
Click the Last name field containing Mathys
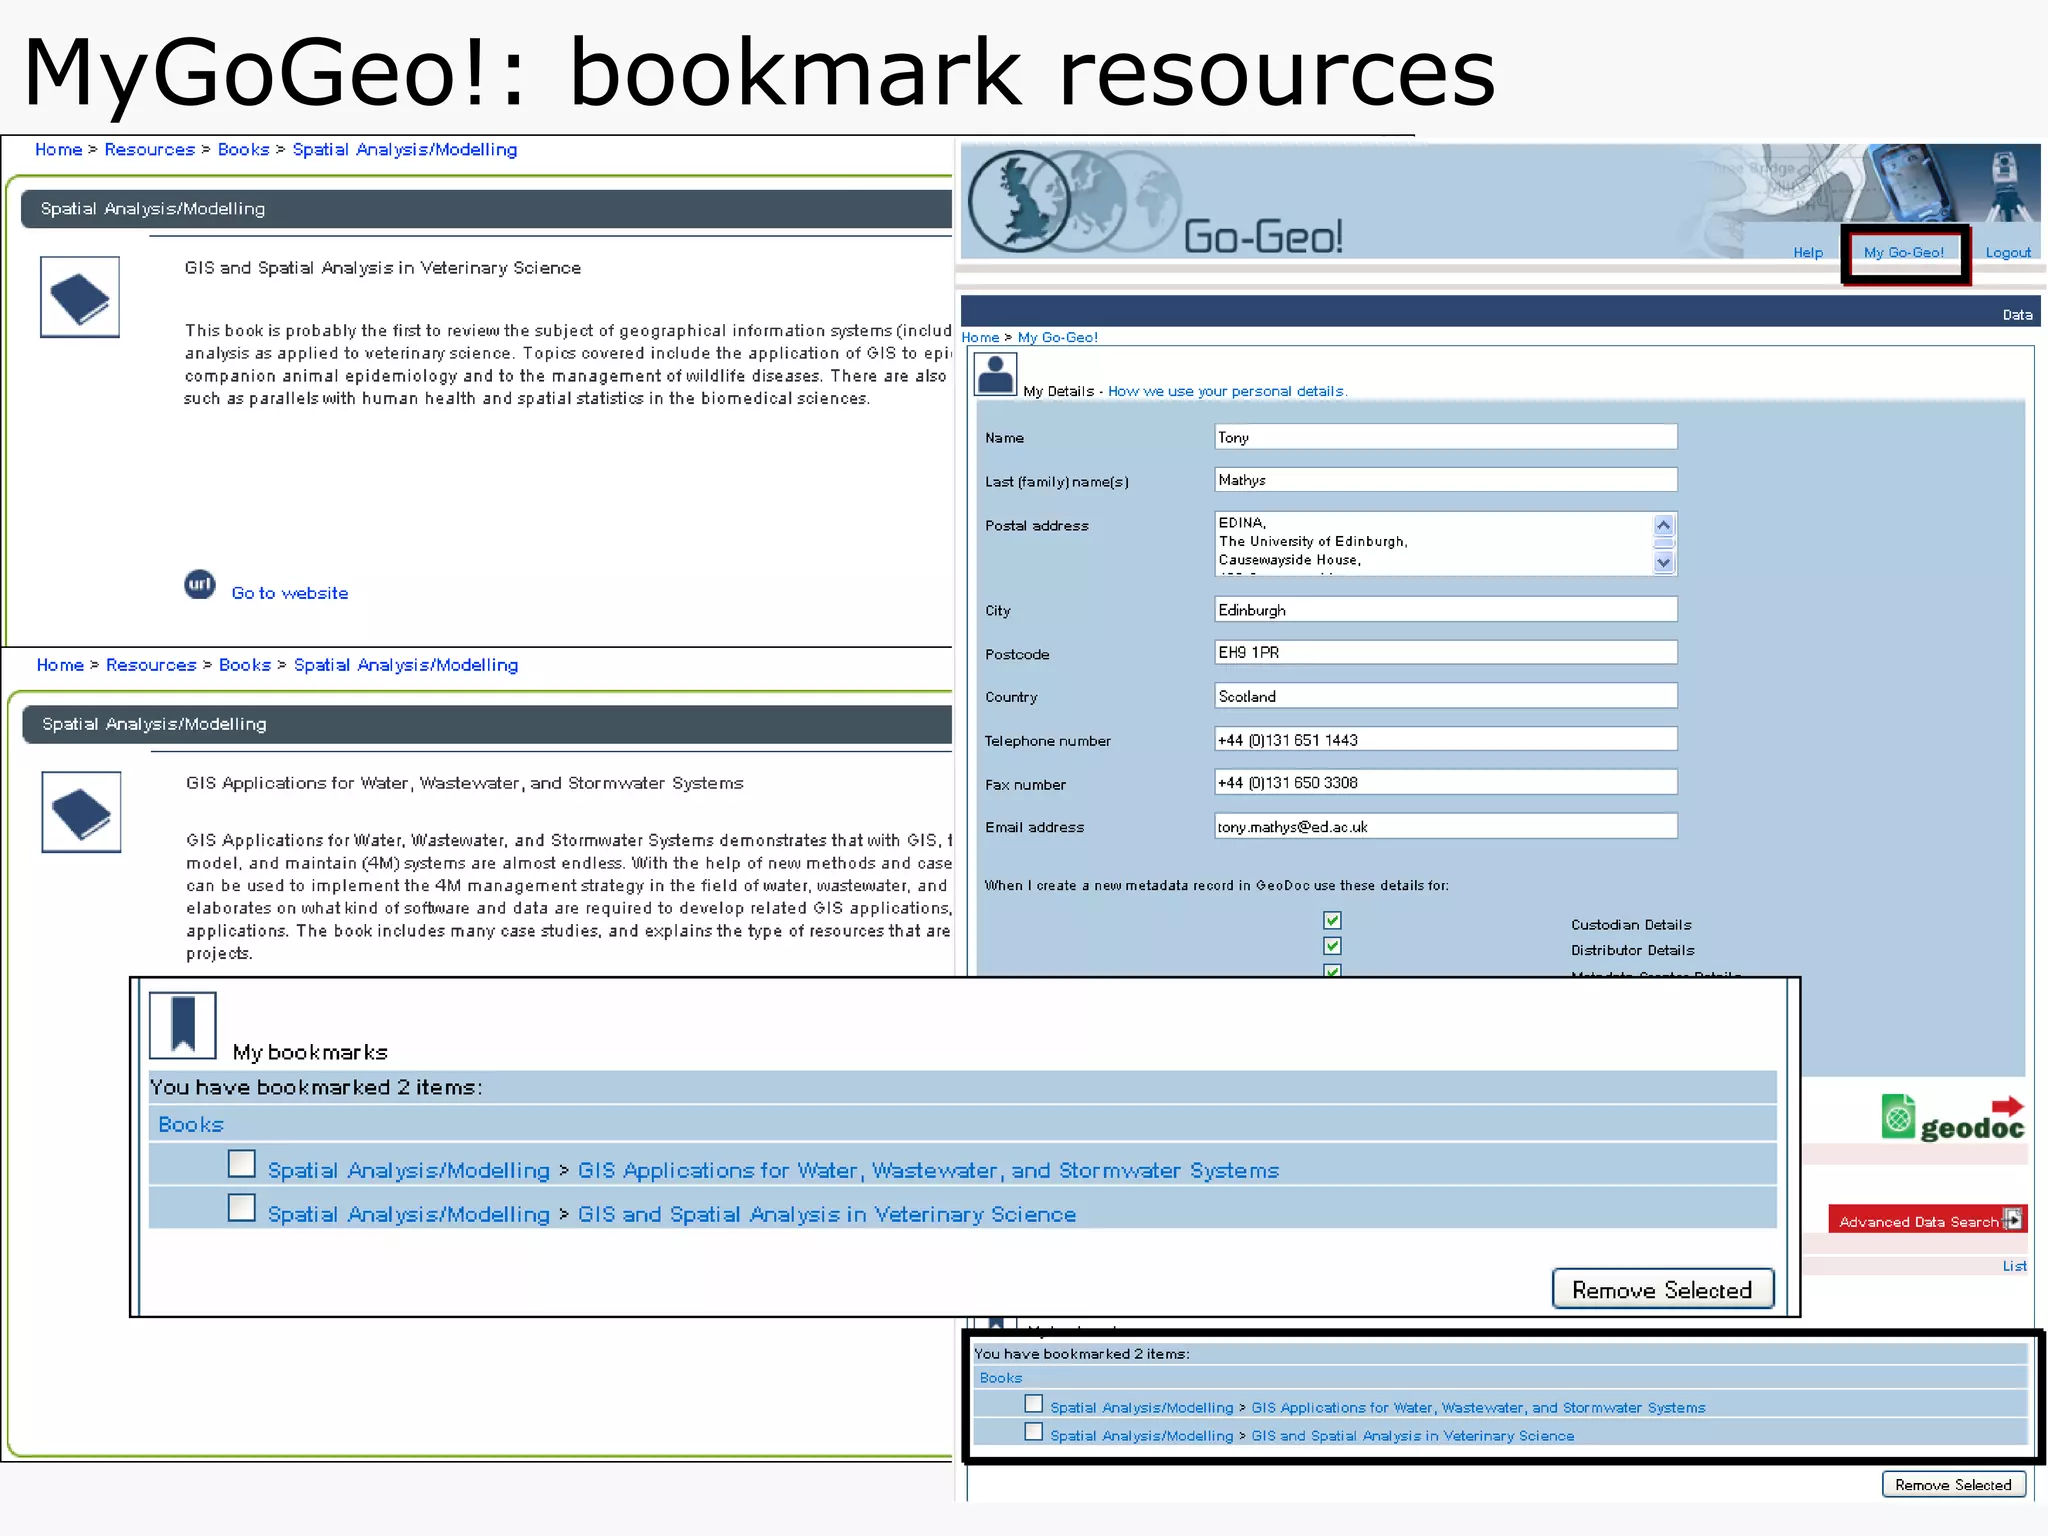click(1445, 480)
